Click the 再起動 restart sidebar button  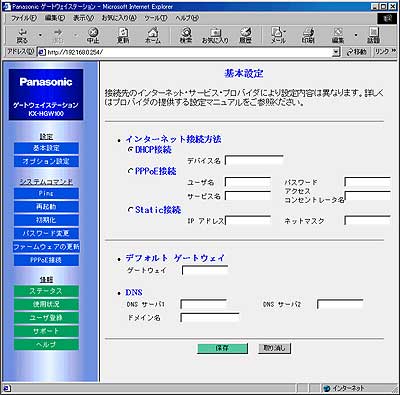point(46,207)
